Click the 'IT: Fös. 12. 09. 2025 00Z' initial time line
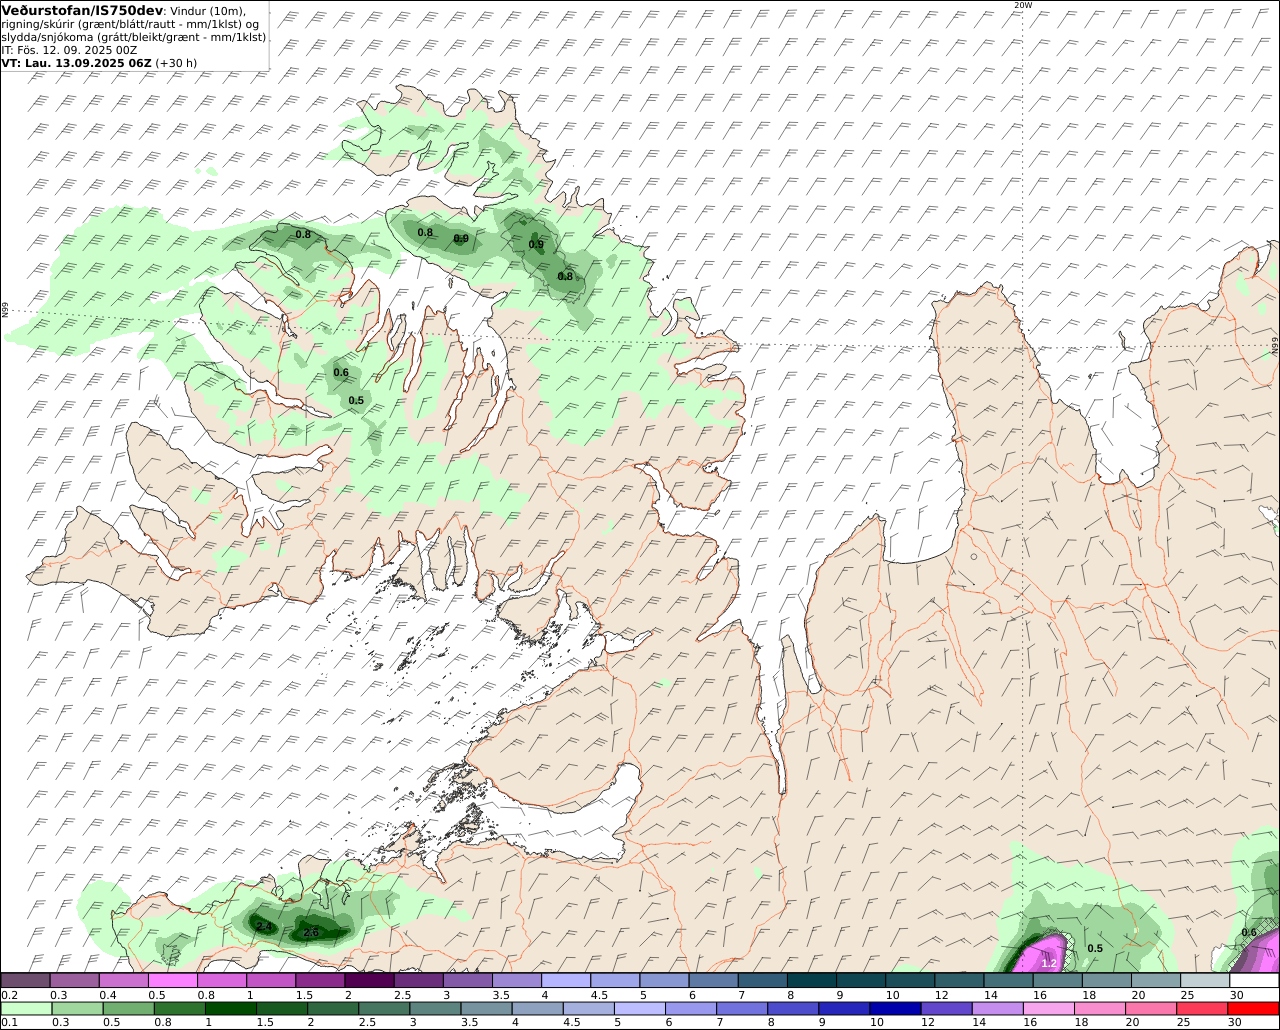1280x1030 pixels. tap(69, 49)
